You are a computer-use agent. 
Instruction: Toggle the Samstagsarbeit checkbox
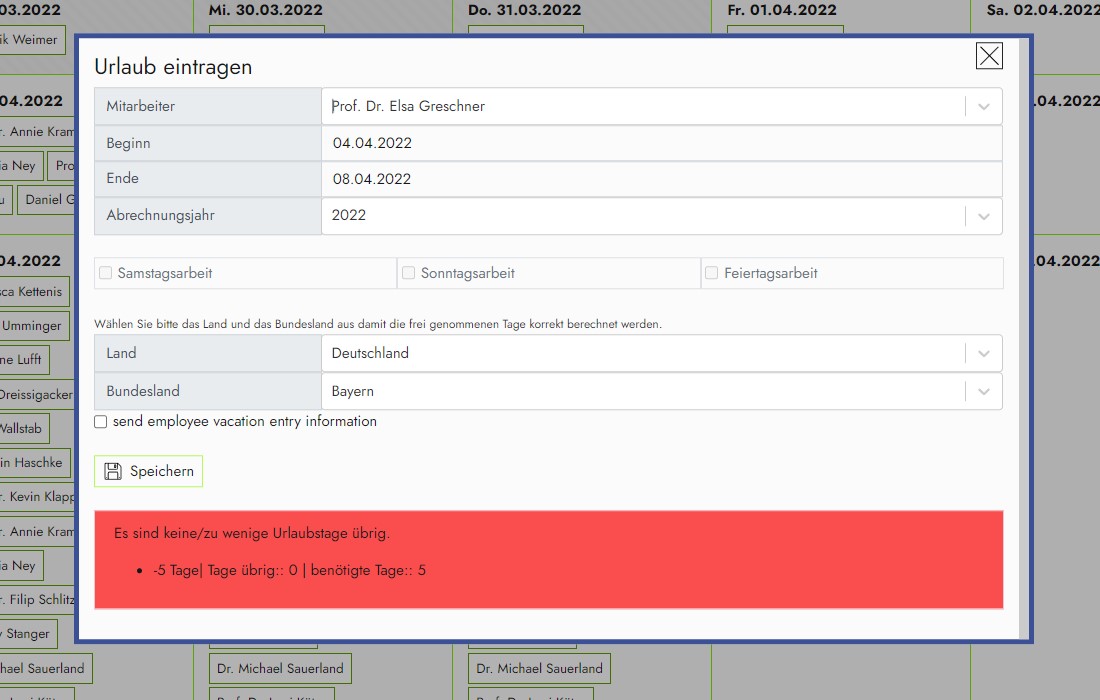(x=105, y=273)
